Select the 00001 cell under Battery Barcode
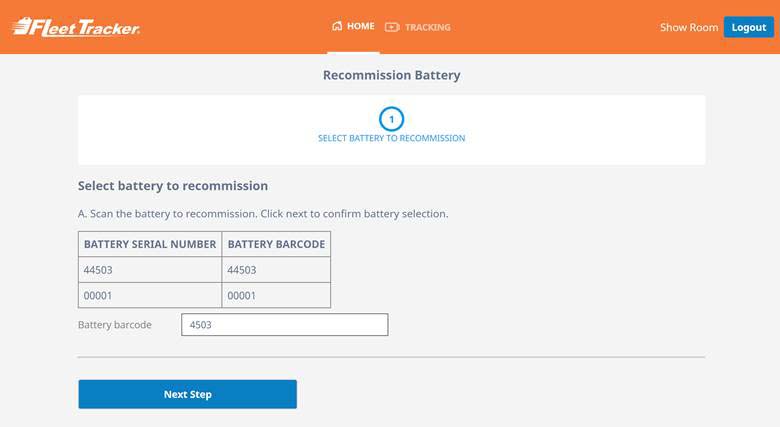The image size is (780, 427). (x=276, y=296)
